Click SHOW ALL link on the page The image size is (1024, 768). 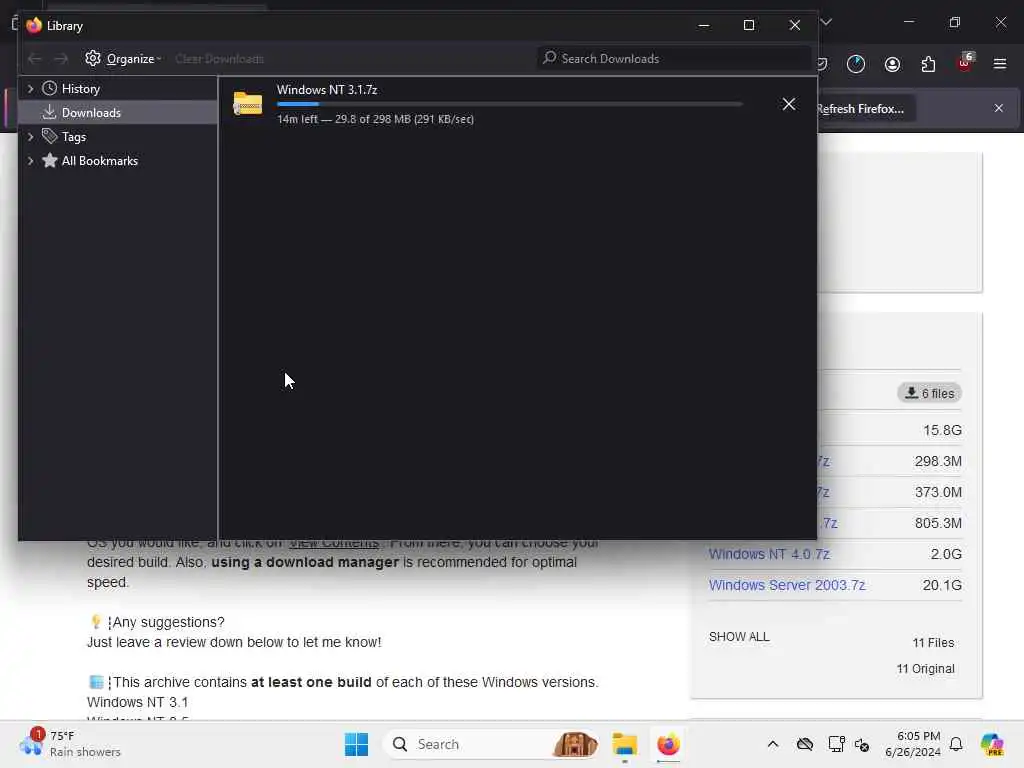[739, 637]
